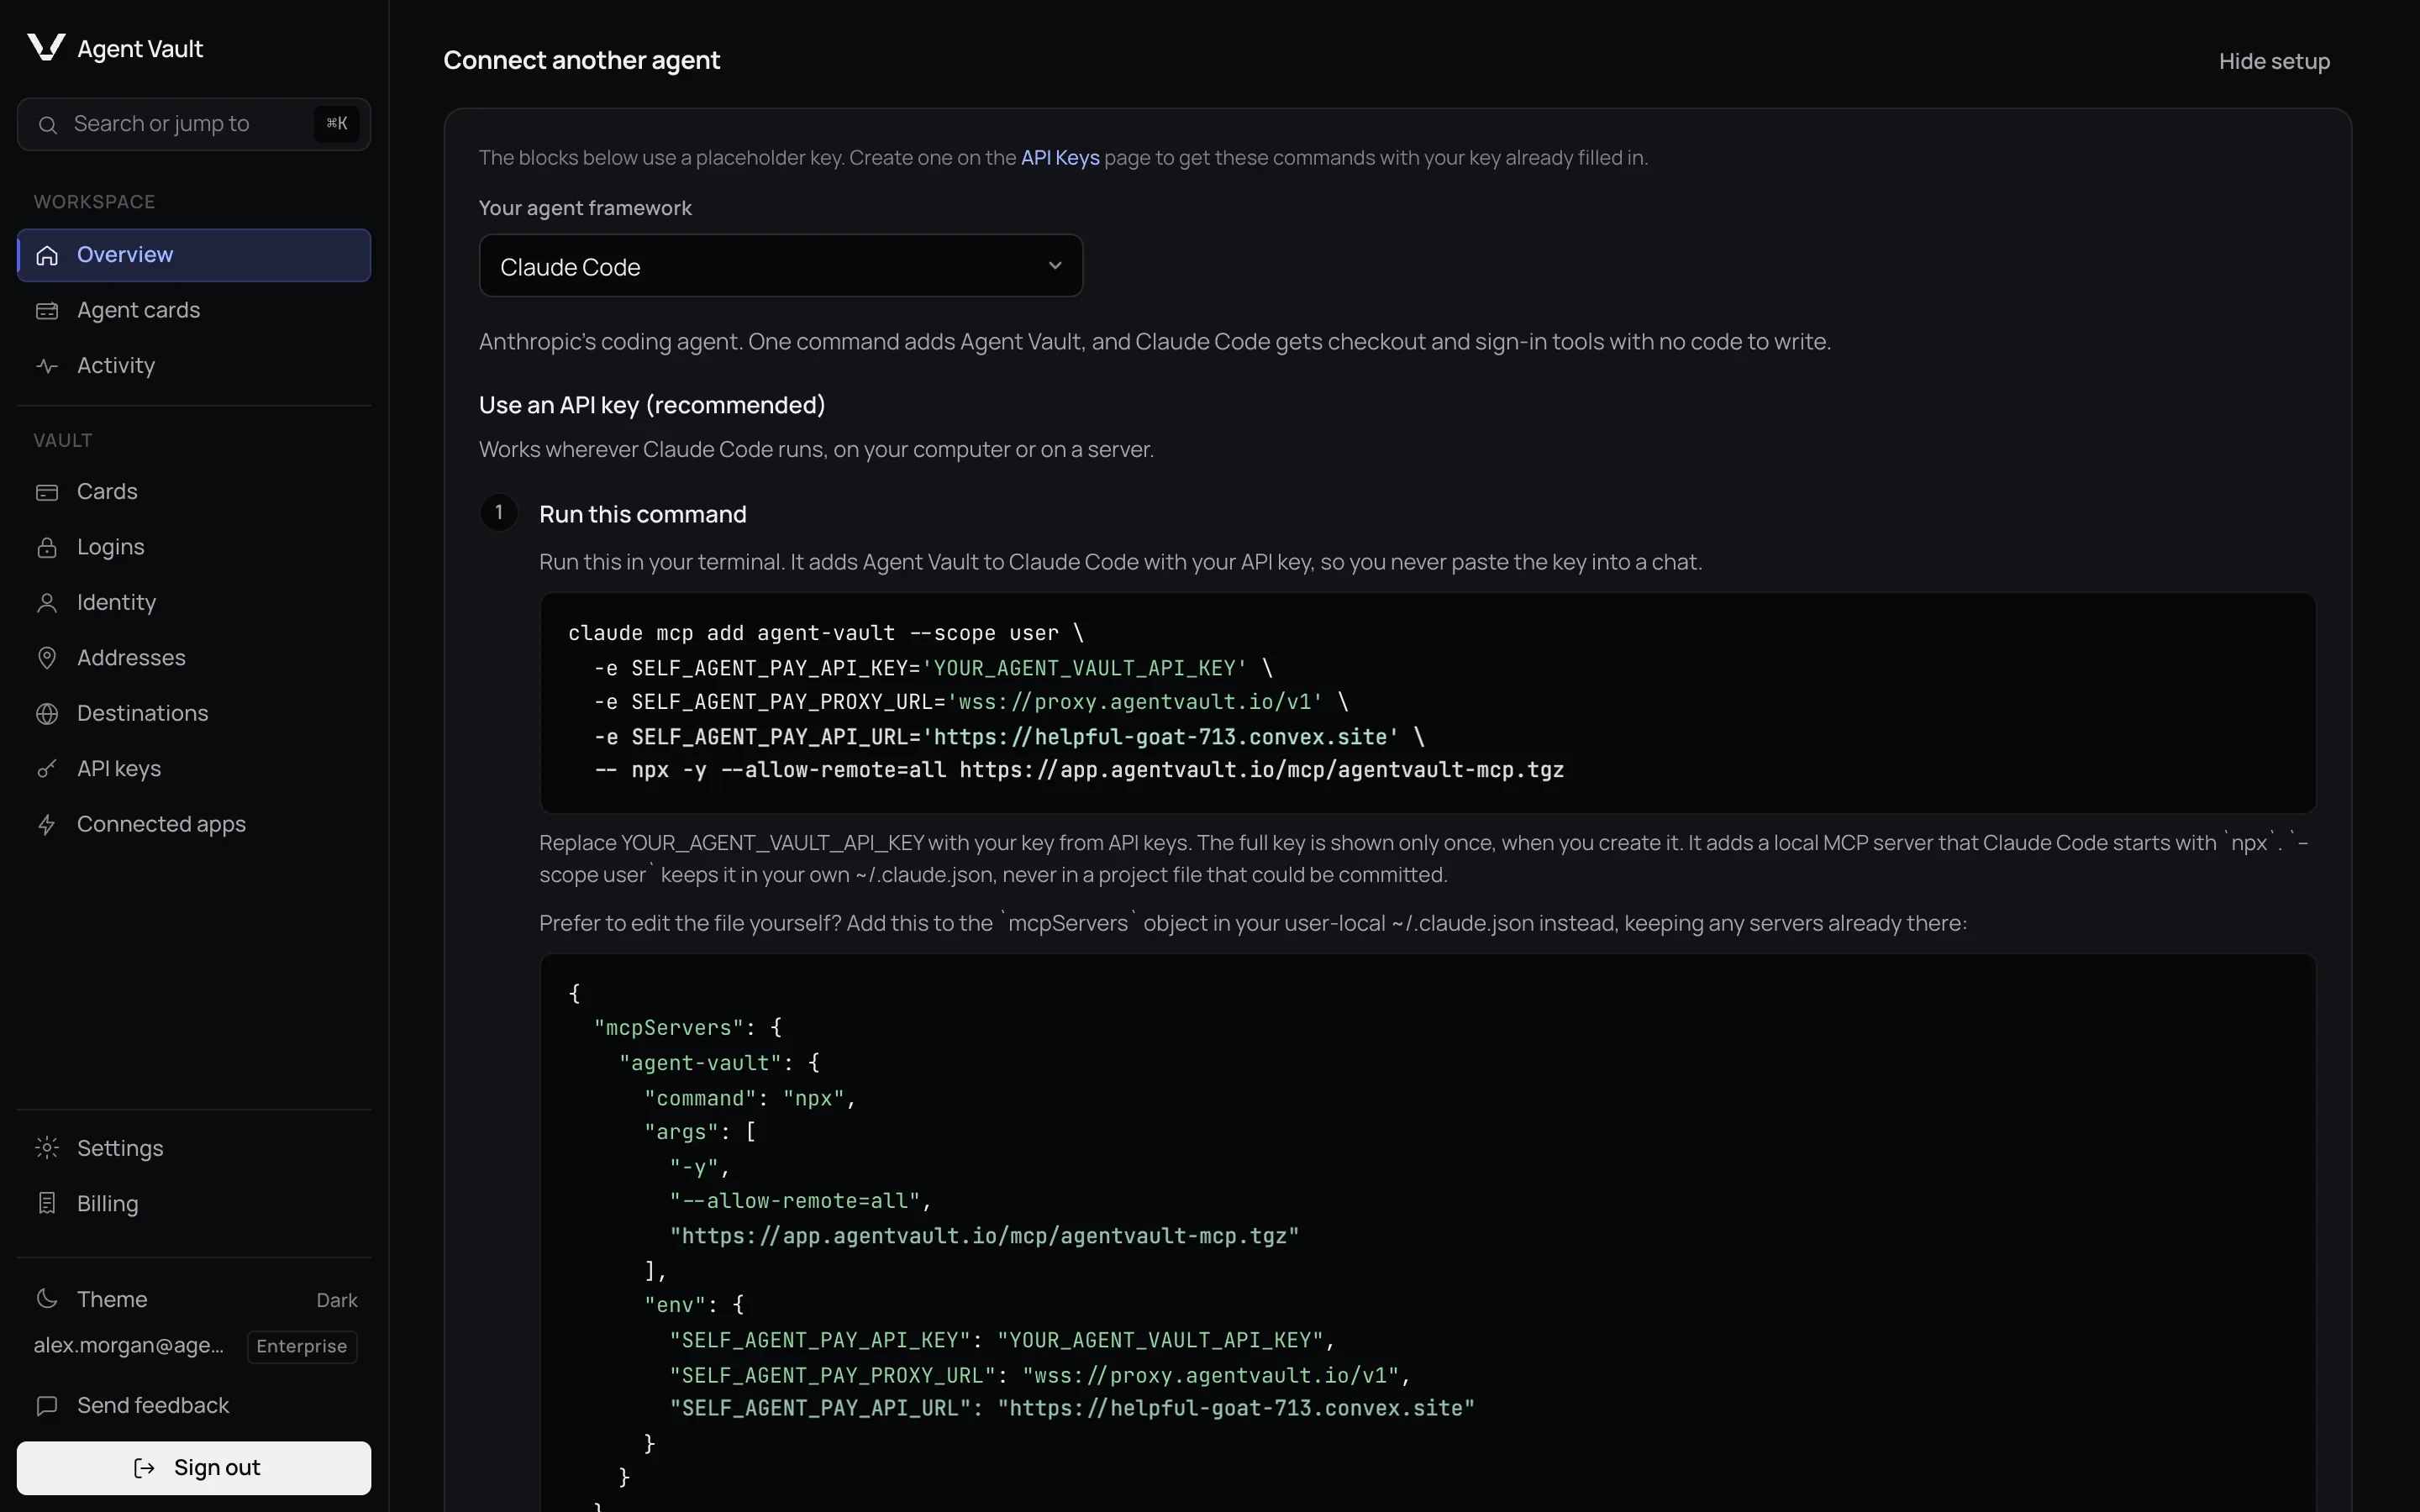Click the Logins lock icon
Screen dimensions: 2420x1512
(x=47, y=547)
